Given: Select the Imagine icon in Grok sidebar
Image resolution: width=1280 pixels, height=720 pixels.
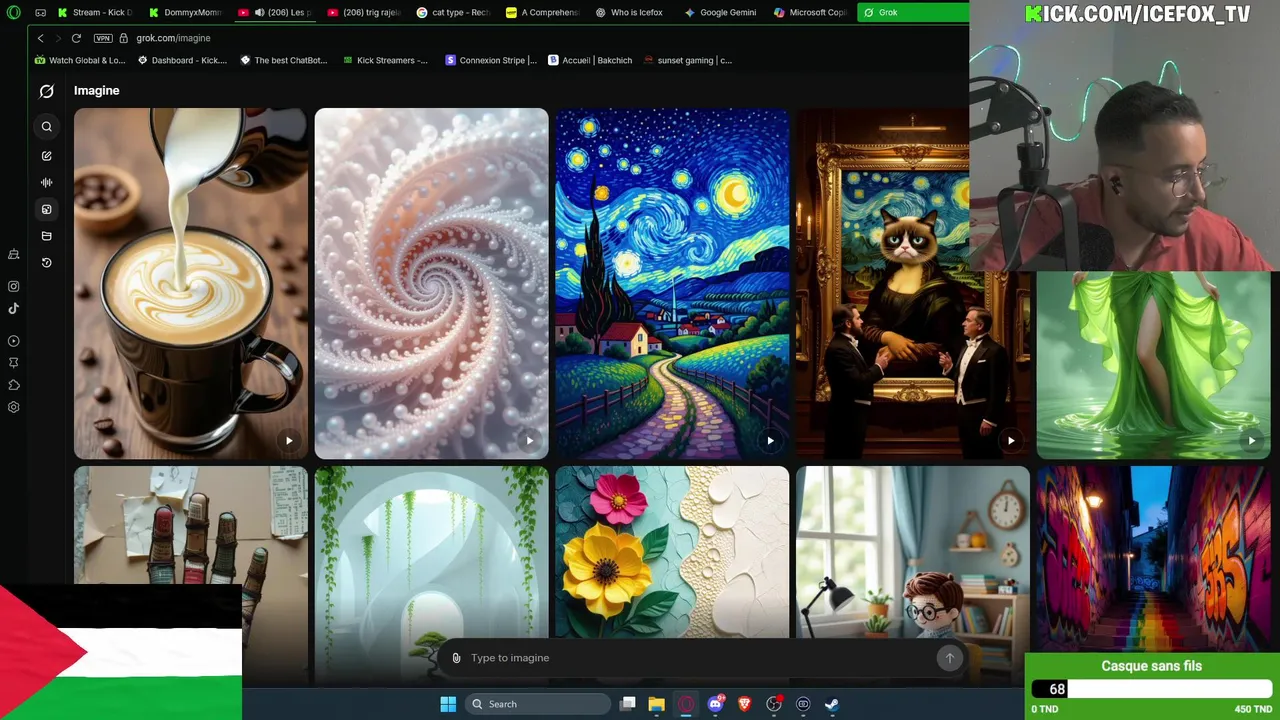Looking at the screenshot, I should 46,209.
